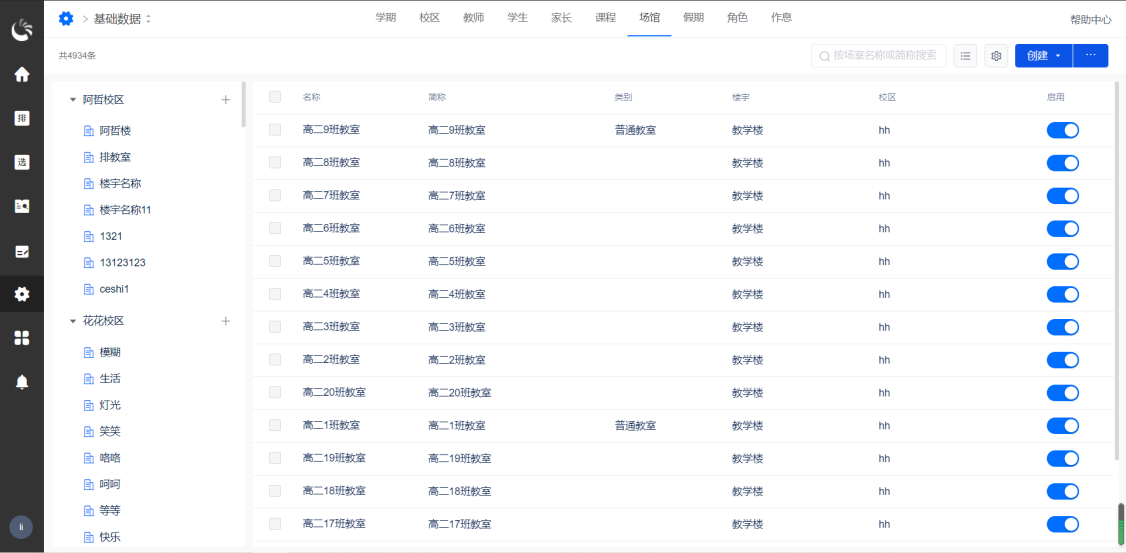Select 楼宇名称11 in the tree
The image size is (1126, 553).
point(126,210)
